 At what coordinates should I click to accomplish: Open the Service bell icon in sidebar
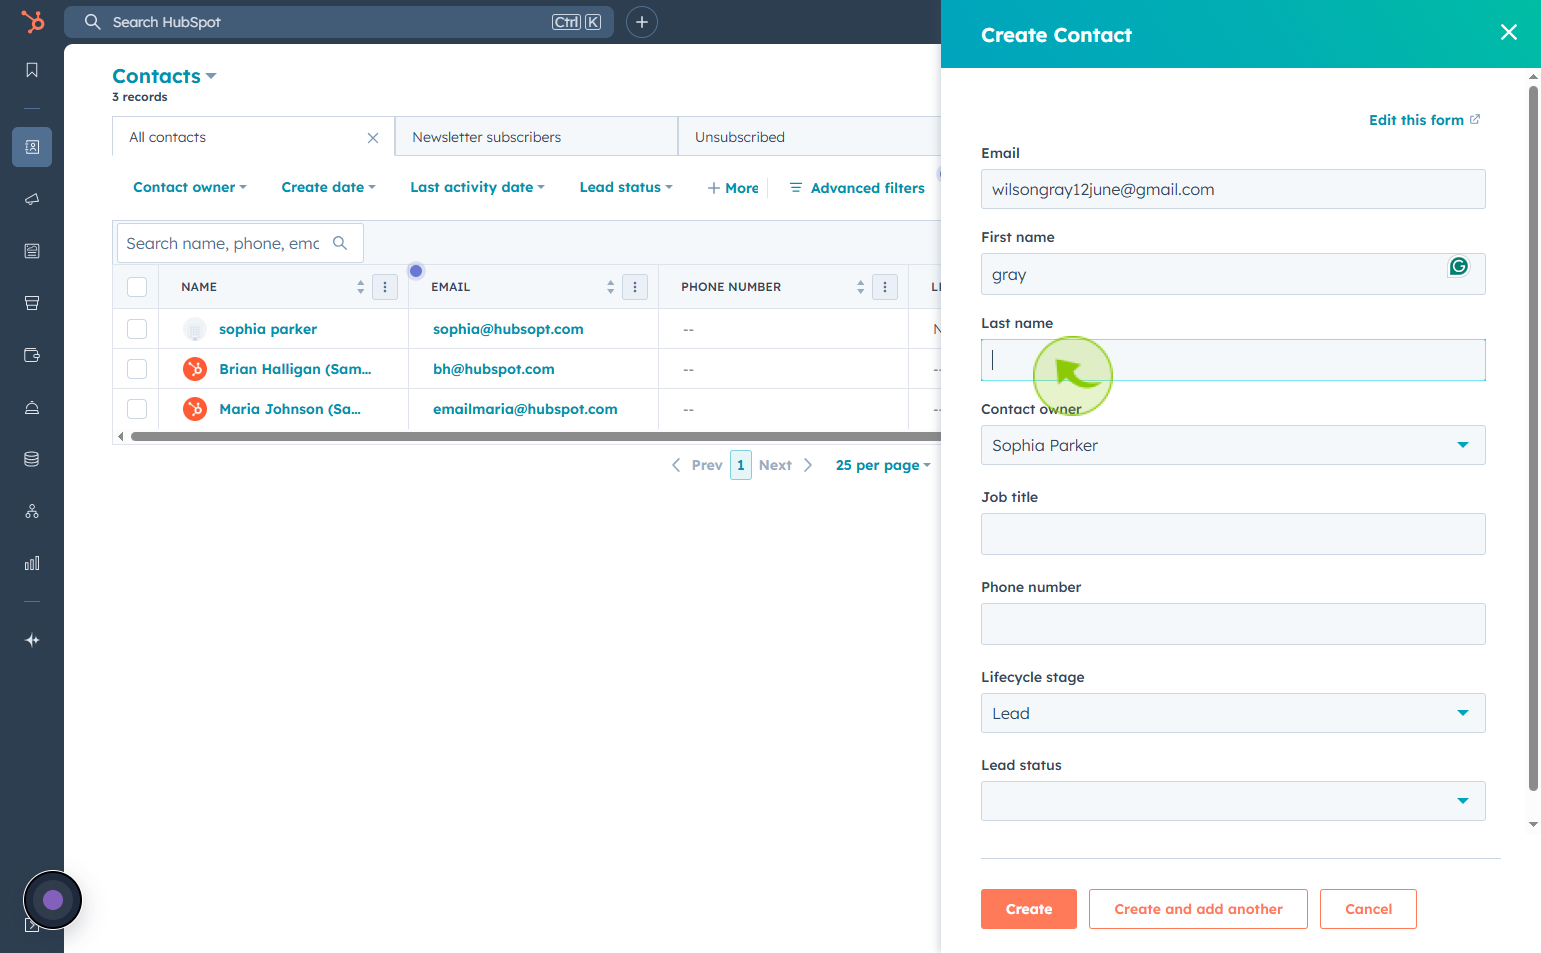[32, 407]
